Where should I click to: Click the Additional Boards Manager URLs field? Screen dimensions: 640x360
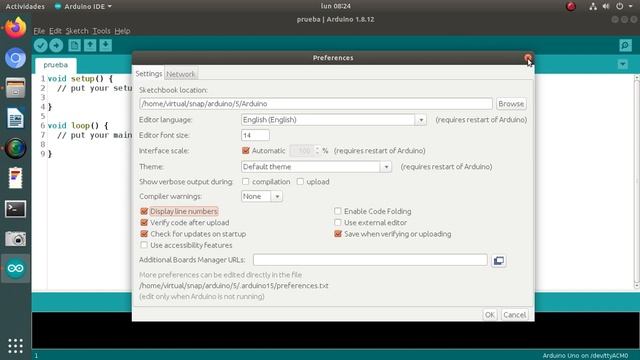click(370, 260)
